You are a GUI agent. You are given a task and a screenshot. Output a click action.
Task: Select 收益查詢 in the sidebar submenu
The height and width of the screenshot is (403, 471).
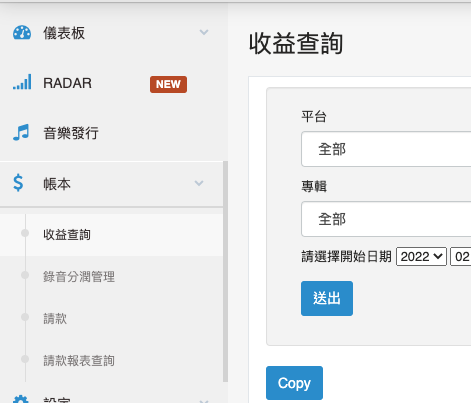112,235
